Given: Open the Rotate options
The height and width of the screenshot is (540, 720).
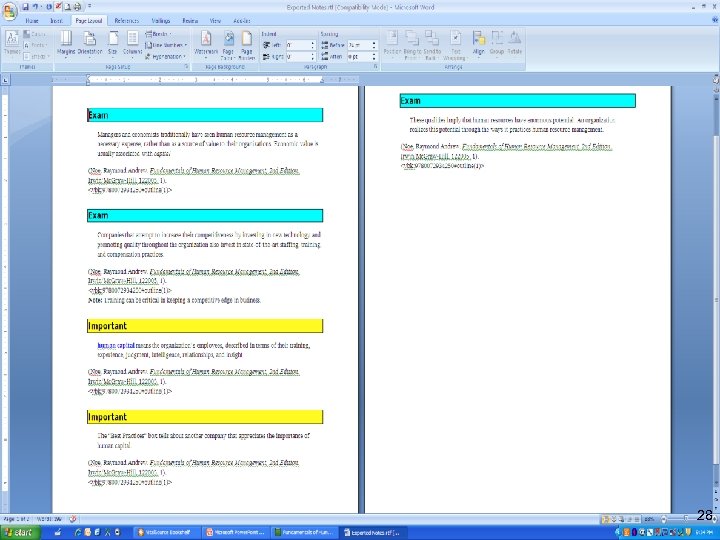Looking at the screenshot, I should pyautogui.click(x=515, y=45).
